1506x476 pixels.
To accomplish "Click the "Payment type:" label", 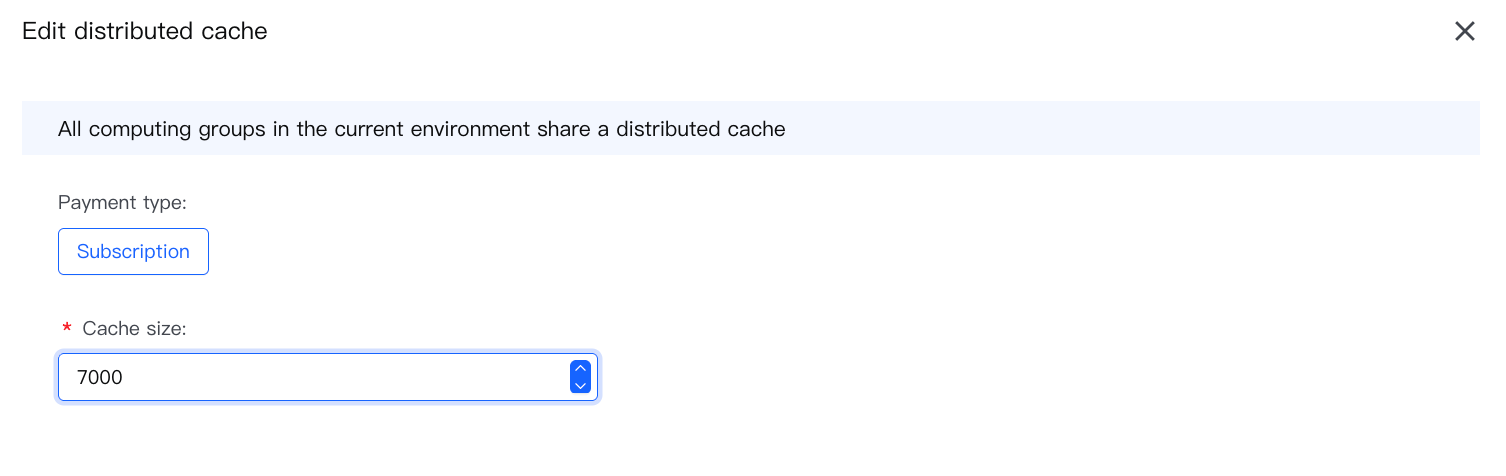I will [122, 203].
